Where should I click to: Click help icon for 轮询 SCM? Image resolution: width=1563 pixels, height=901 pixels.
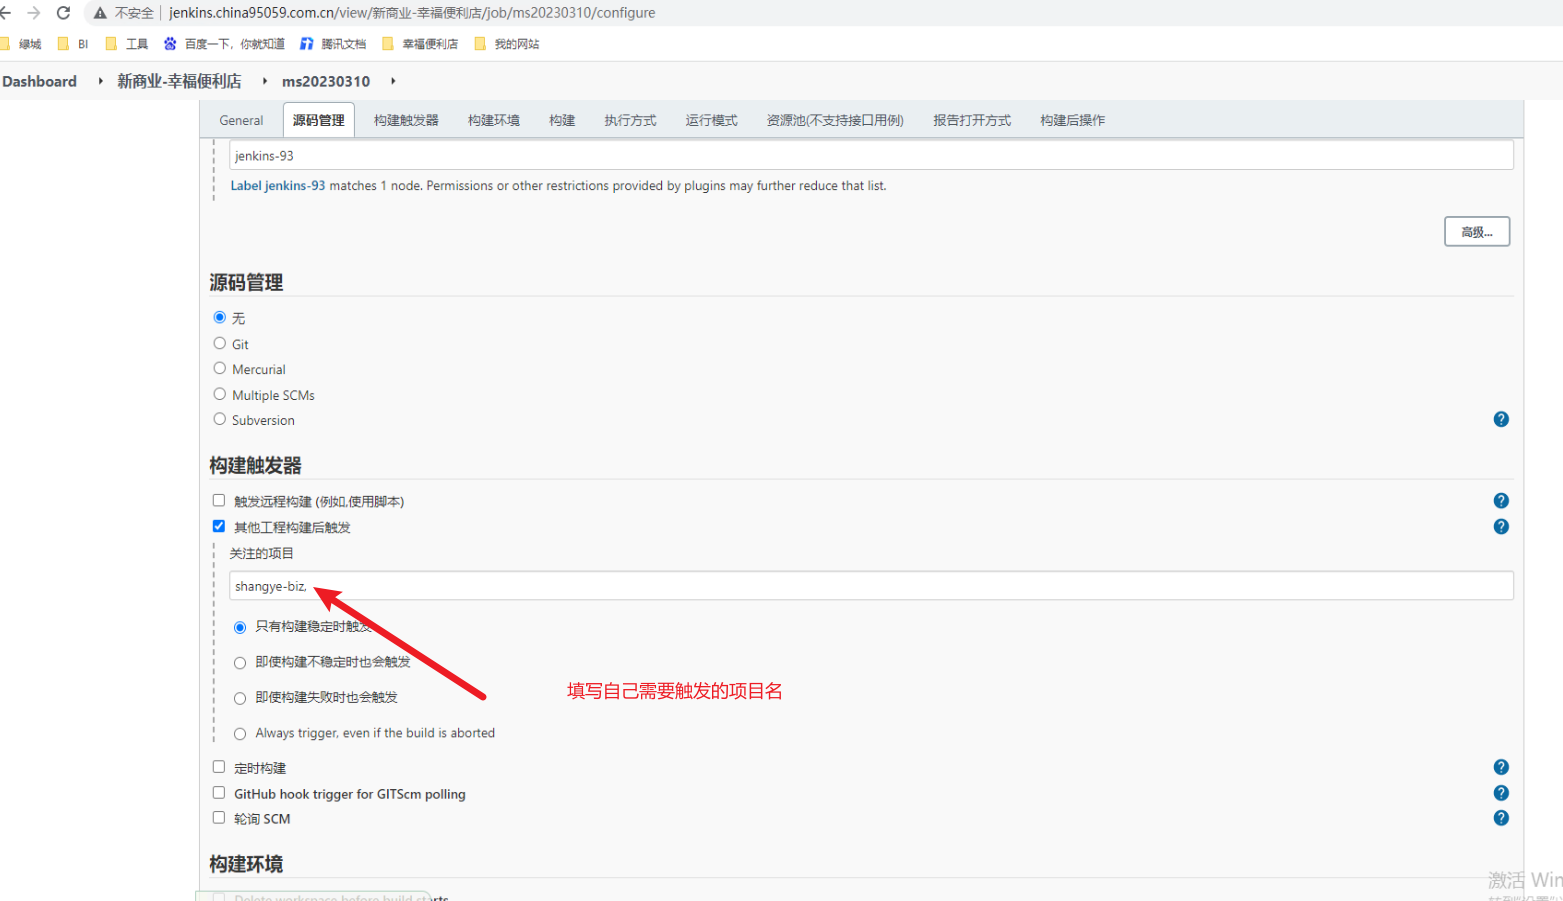pyautogui.click(x=1501, y=818)
